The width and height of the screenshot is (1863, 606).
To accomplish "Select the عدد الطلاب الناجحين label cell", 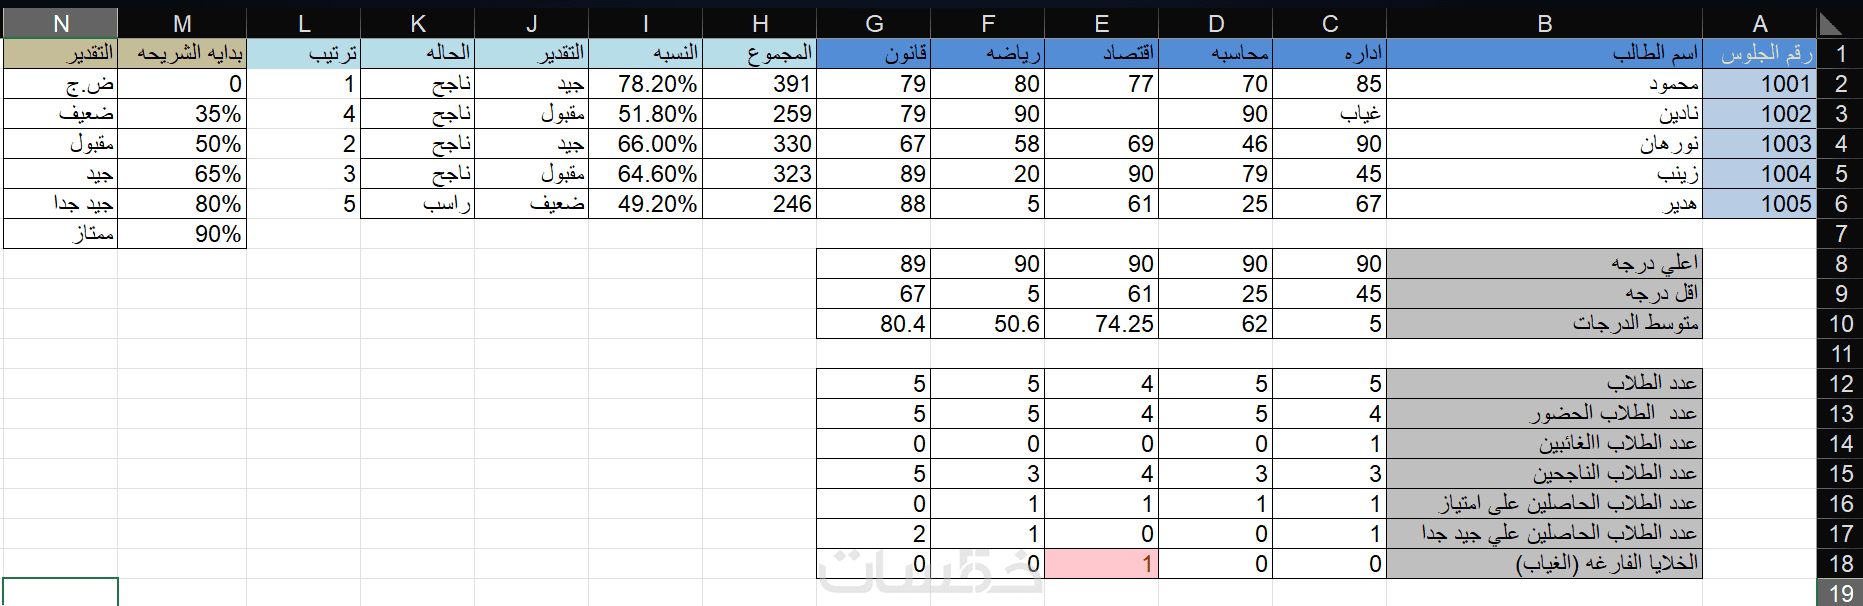I will (1544, 474).
